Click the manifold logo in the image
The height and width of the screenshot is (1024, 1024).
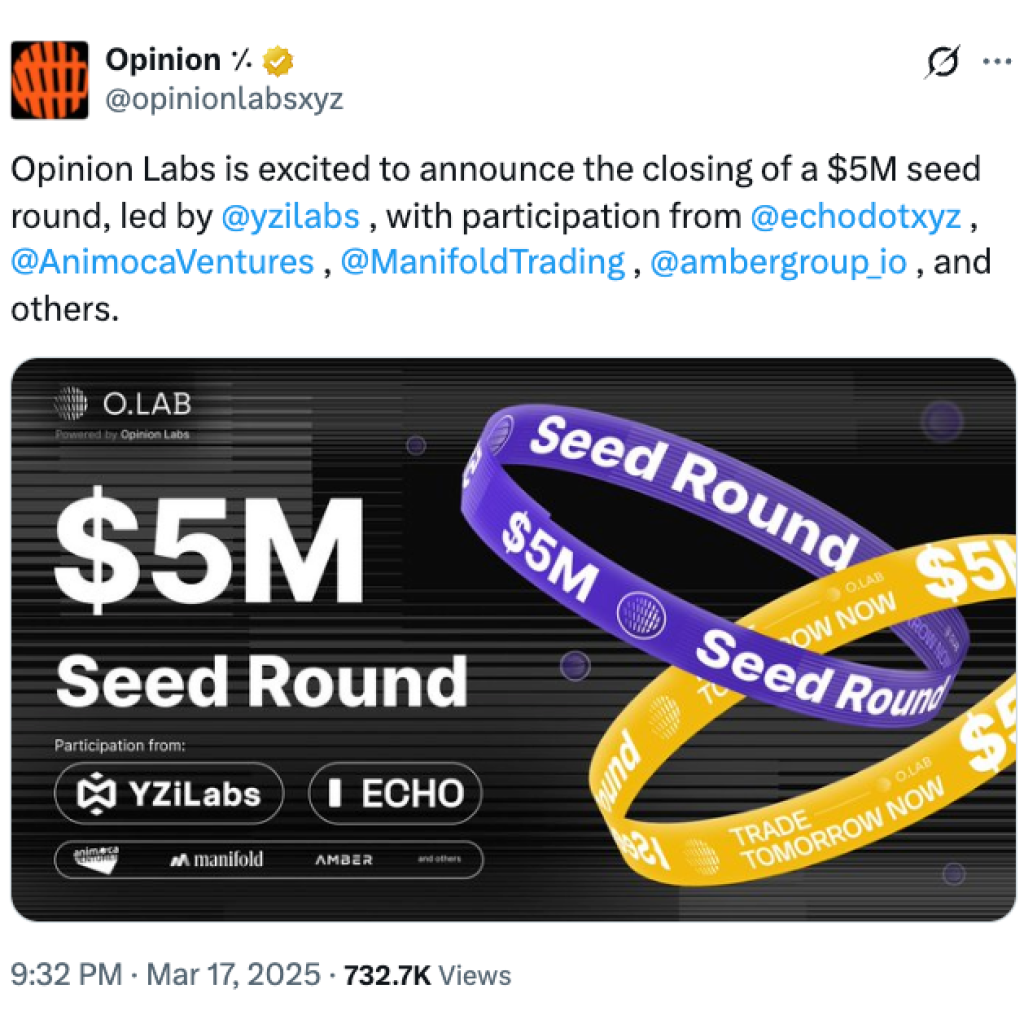216,858
